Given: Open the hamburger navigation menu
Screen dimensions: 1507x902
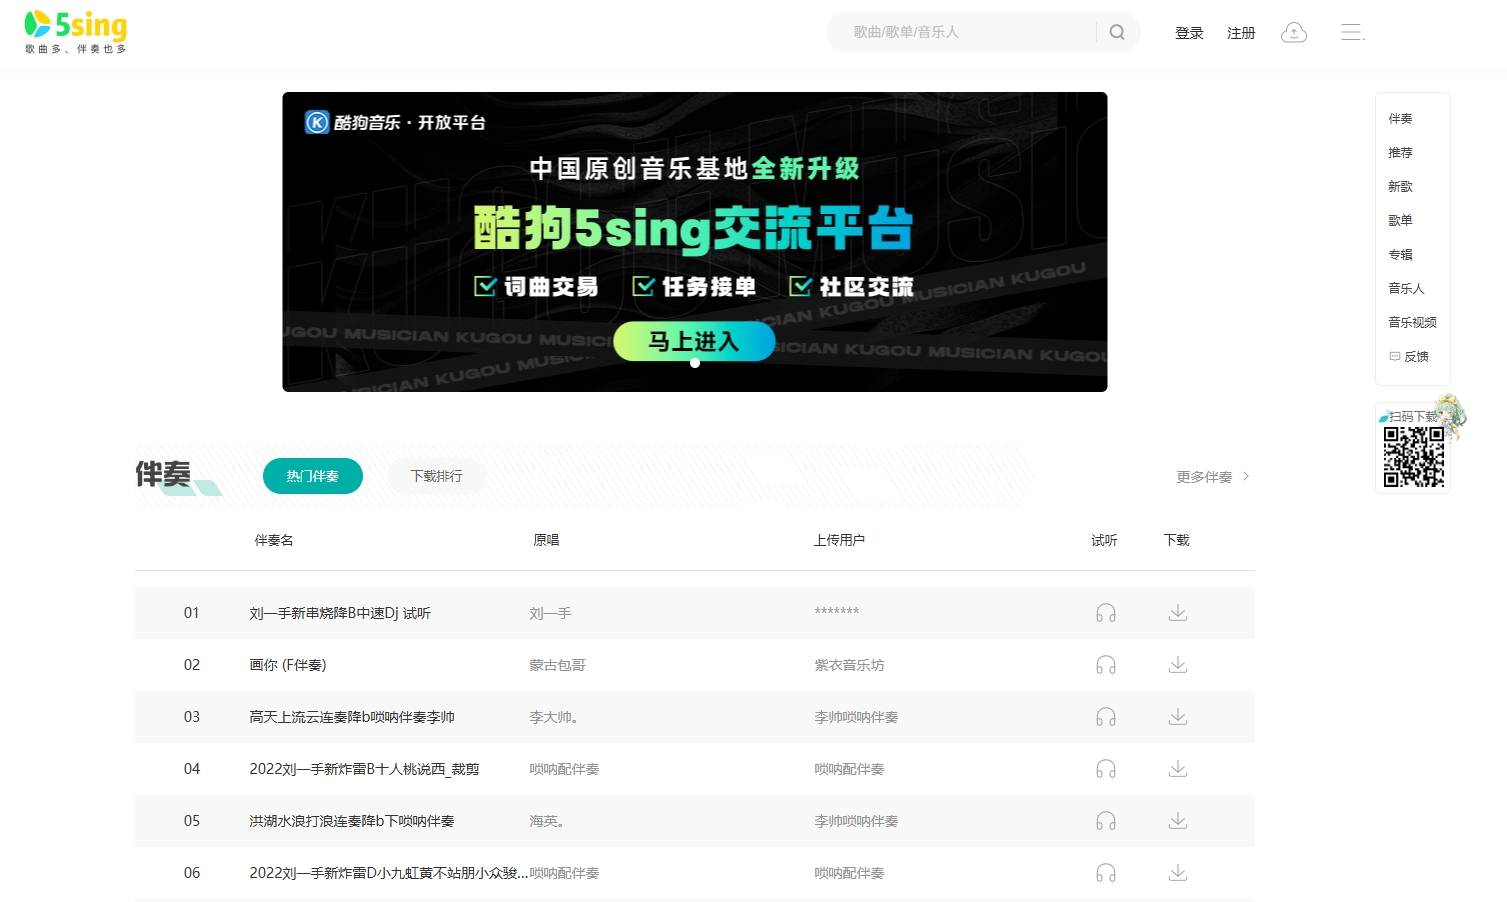Looking at the screenshot, I should pyautogui.click(x=1352, y=31).
